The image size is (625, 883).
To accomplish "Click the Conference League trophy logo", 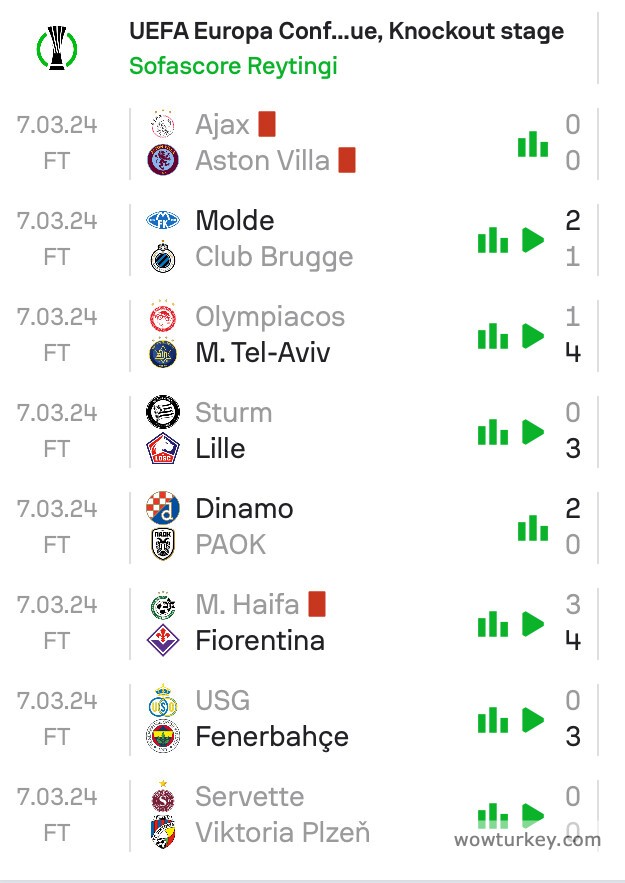I will pos(57,47).
